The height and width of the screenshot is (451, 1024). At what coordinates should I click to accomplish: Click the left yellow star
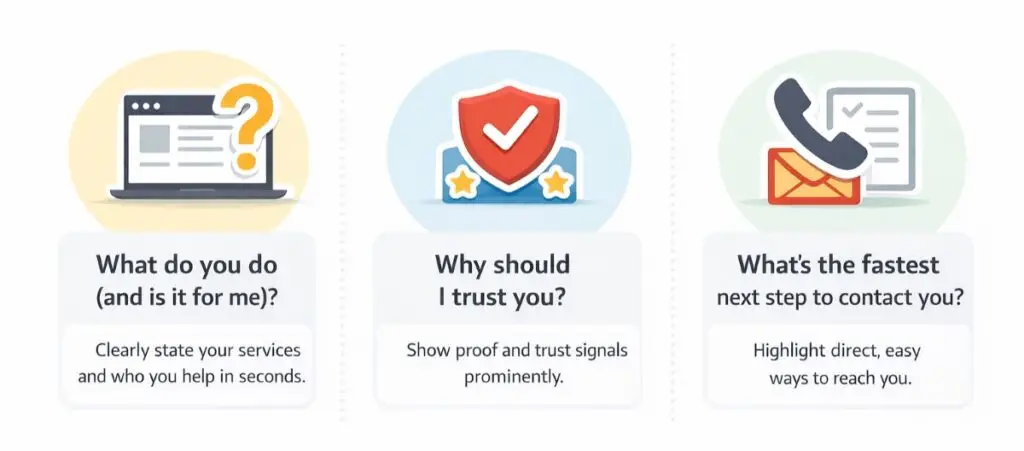pyautogui.click(x=462, y=184)
